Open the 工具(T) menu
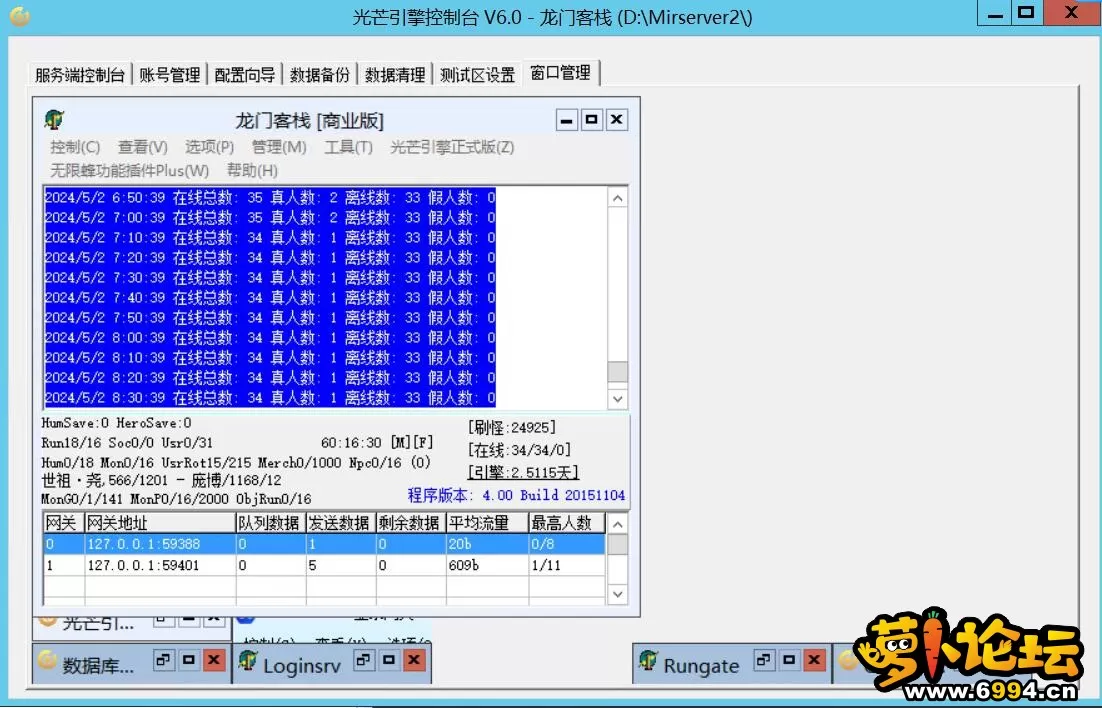The height and width of the screenshot is (708, 1102). click(349, 147)
